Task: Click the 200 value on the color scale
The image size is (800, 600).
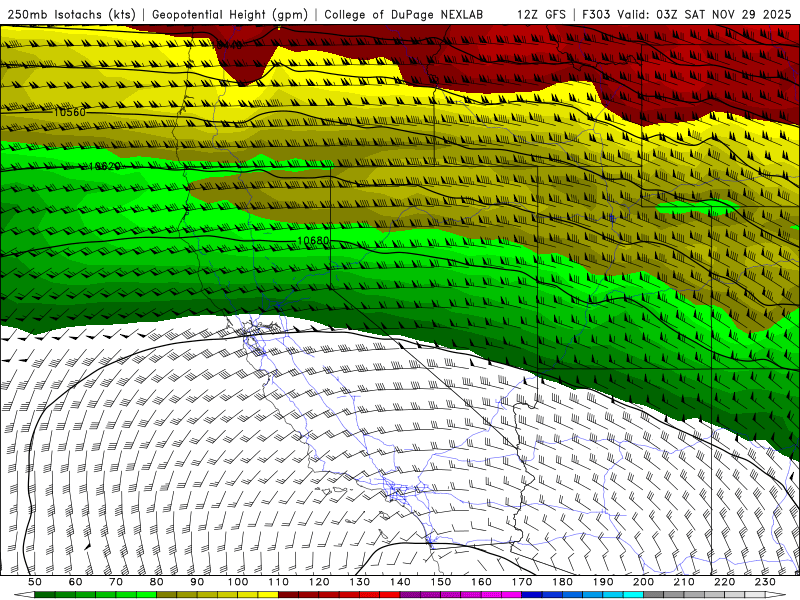Action: [x=643, y=582]
